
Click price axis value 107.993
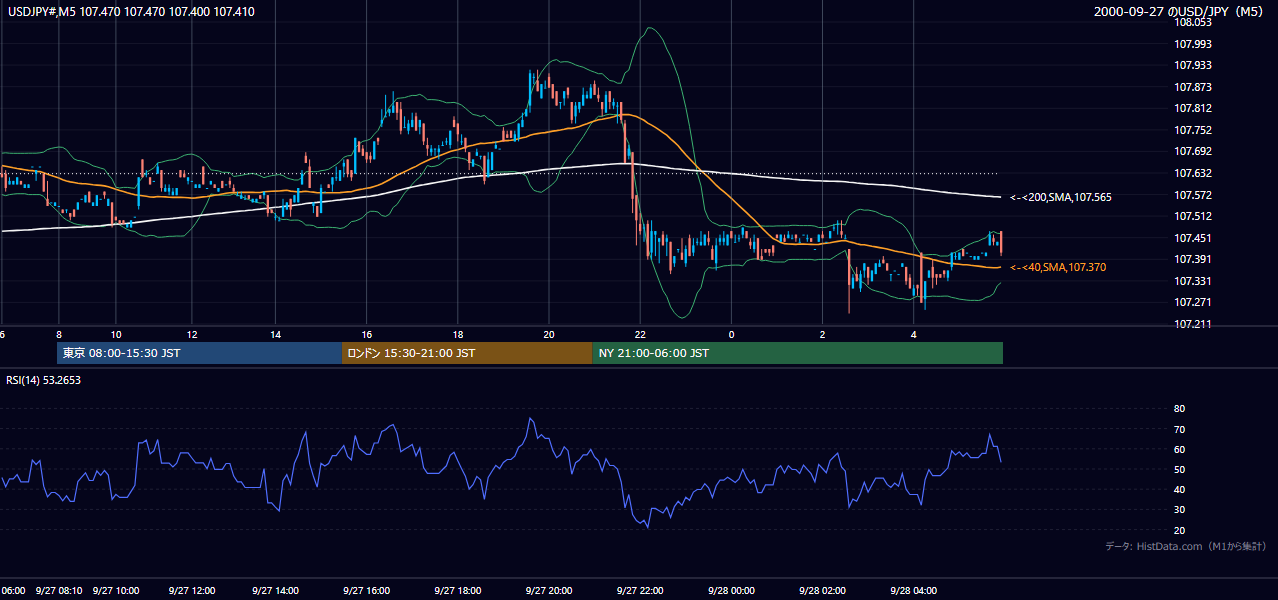tap(1193, 44)
